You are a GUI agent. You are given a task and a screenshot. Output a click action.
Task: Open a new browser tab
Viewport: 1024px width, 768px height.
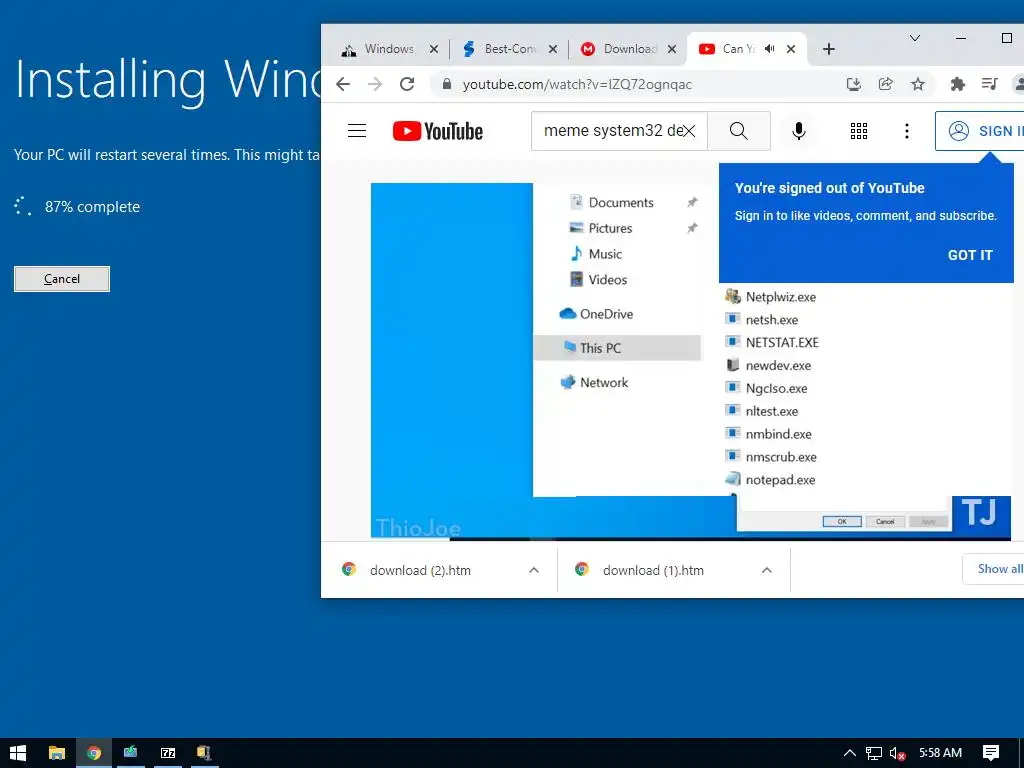click(x=829, y=49)
